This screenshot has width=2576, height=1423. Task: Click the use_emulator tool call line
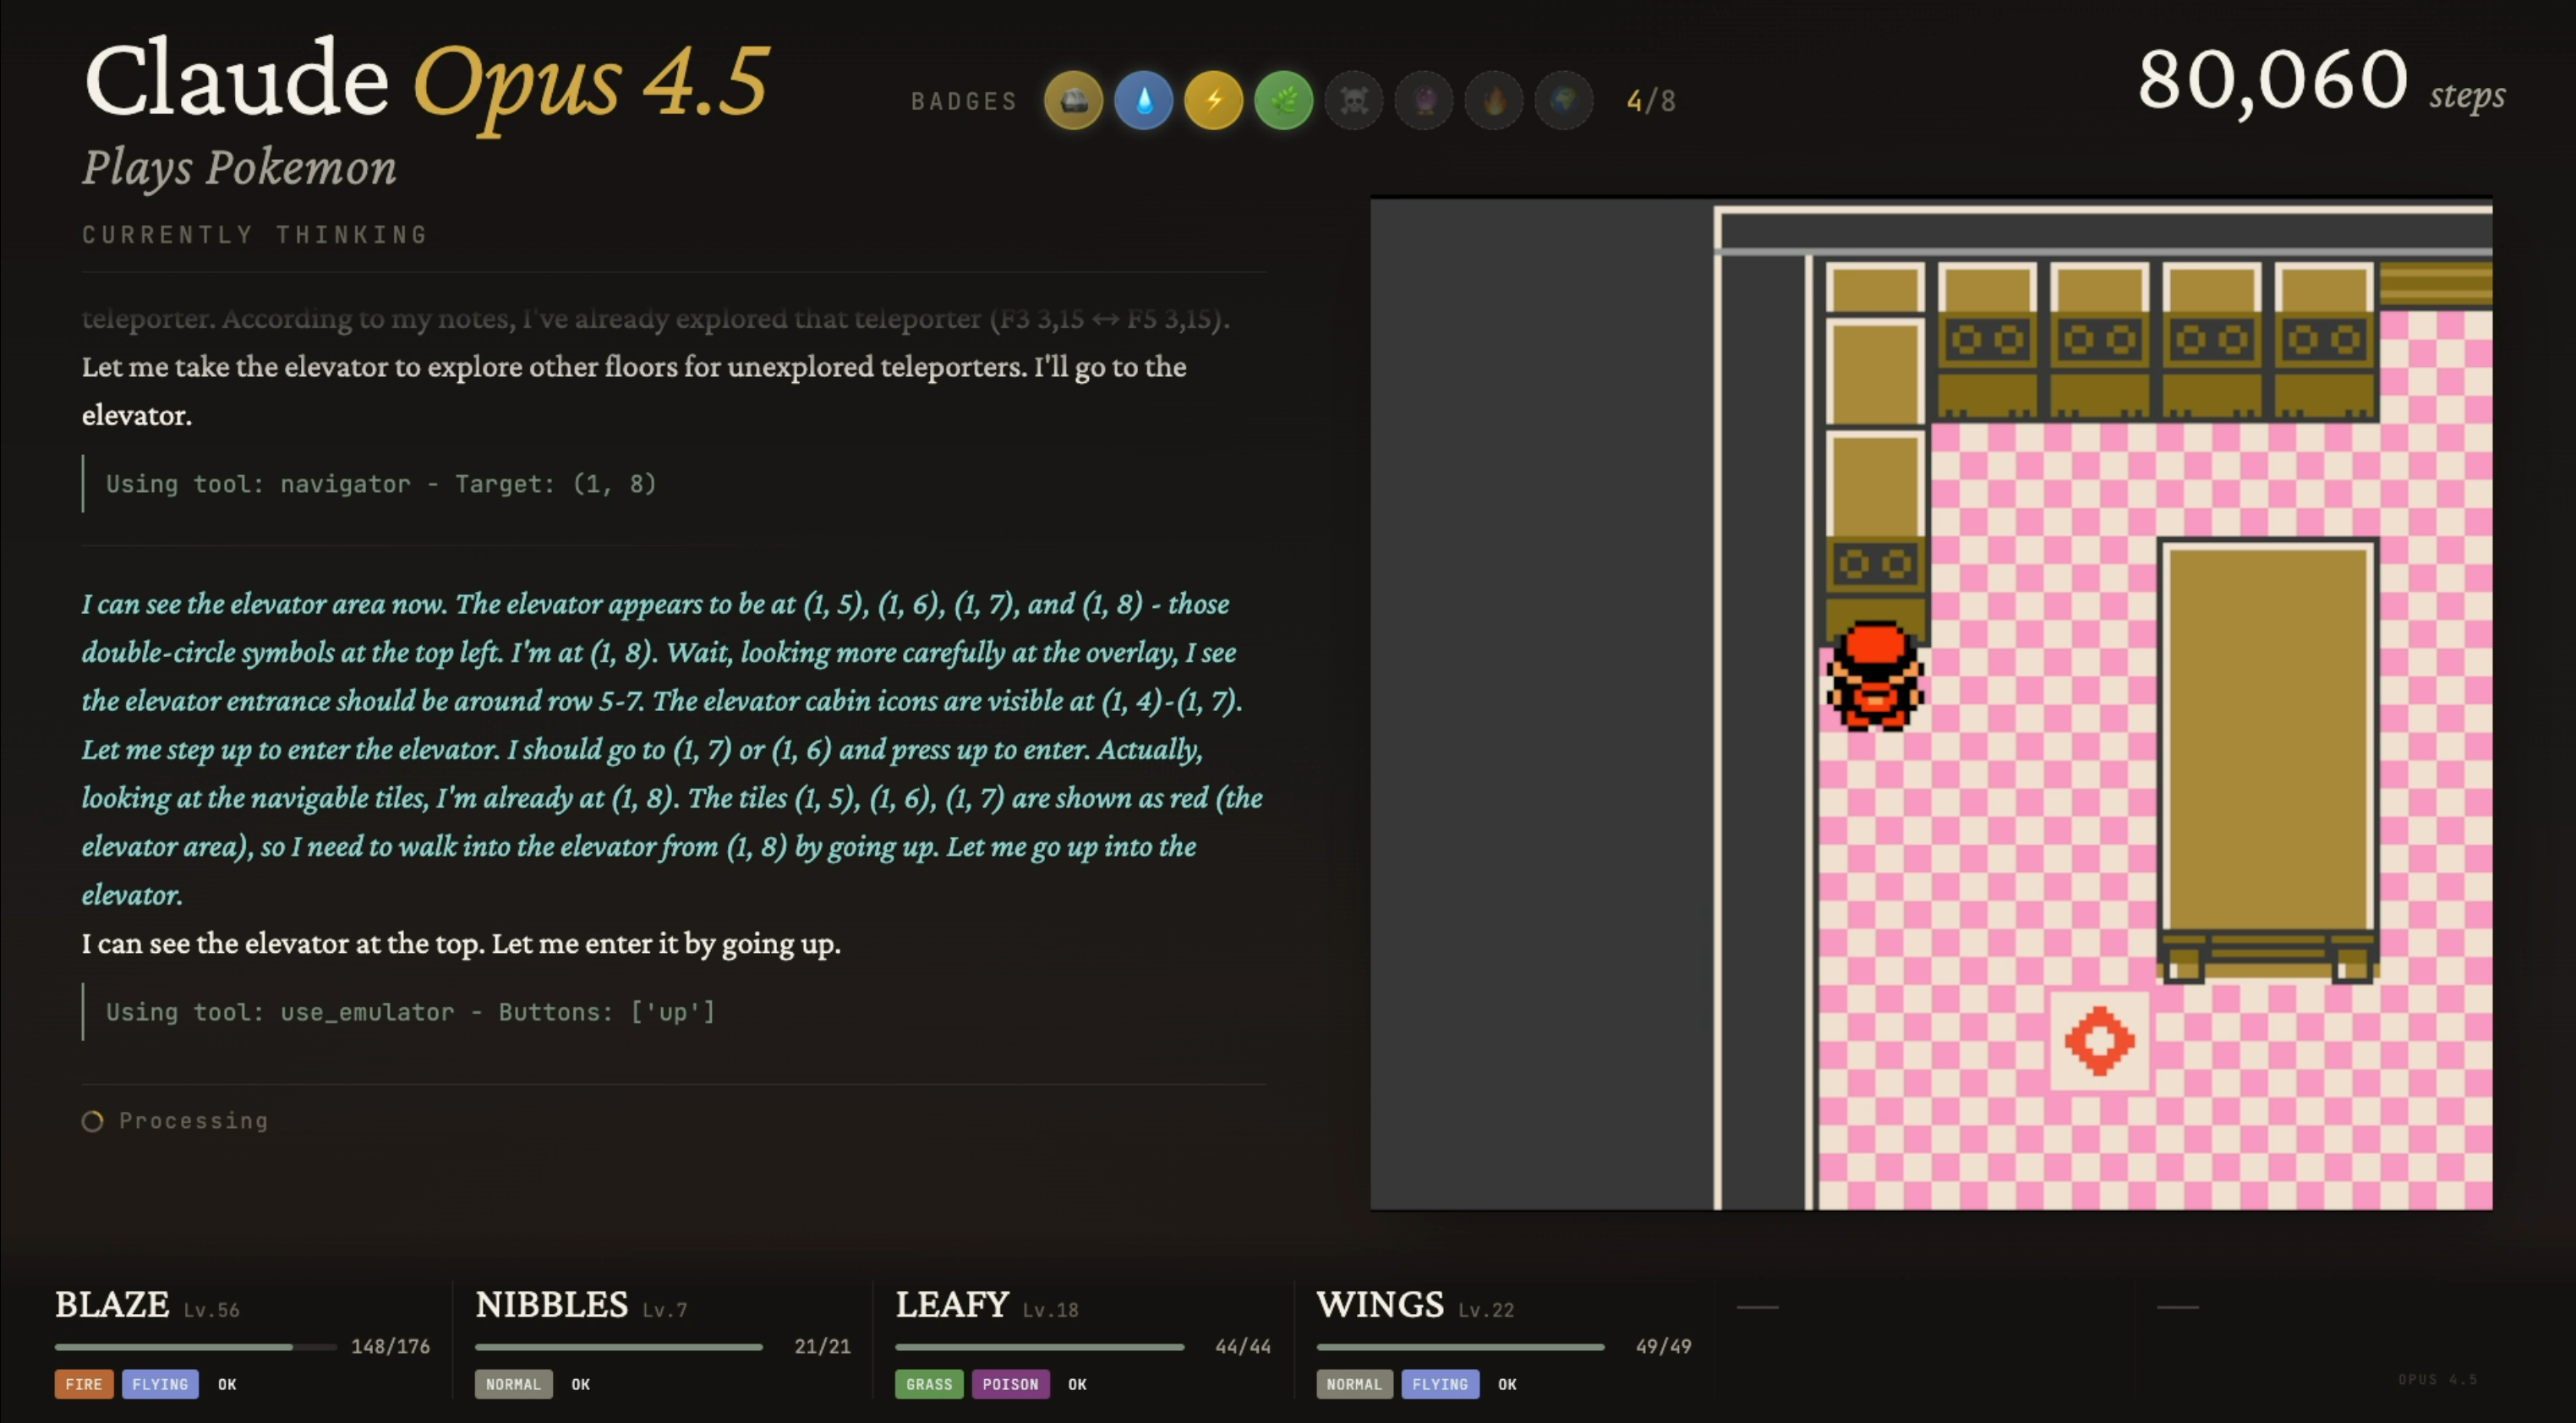pos(410,1012)
